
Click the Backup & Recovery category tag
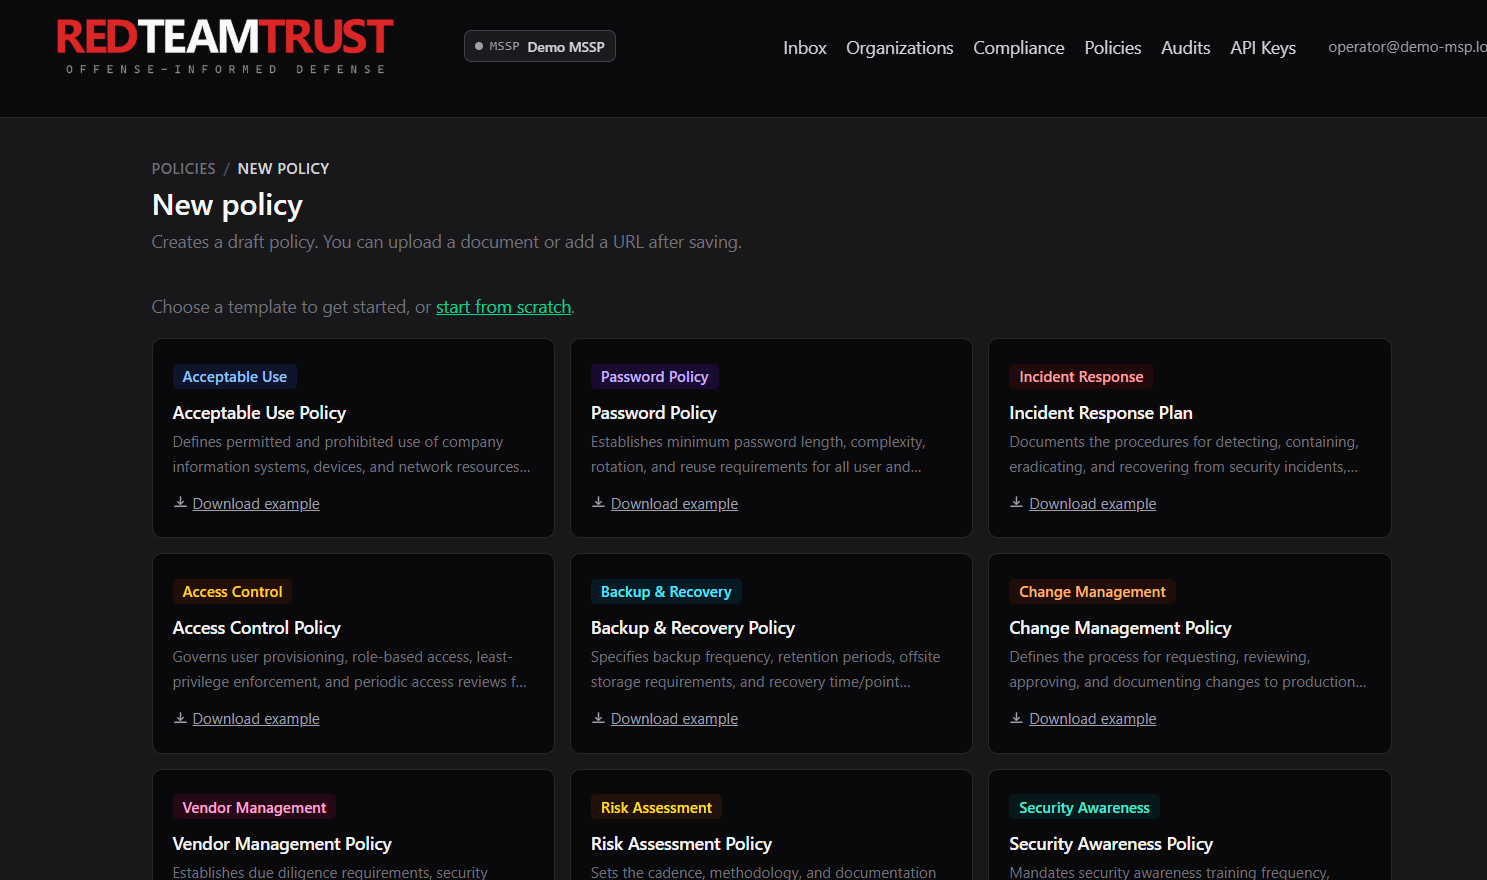[x=665, y=592]
